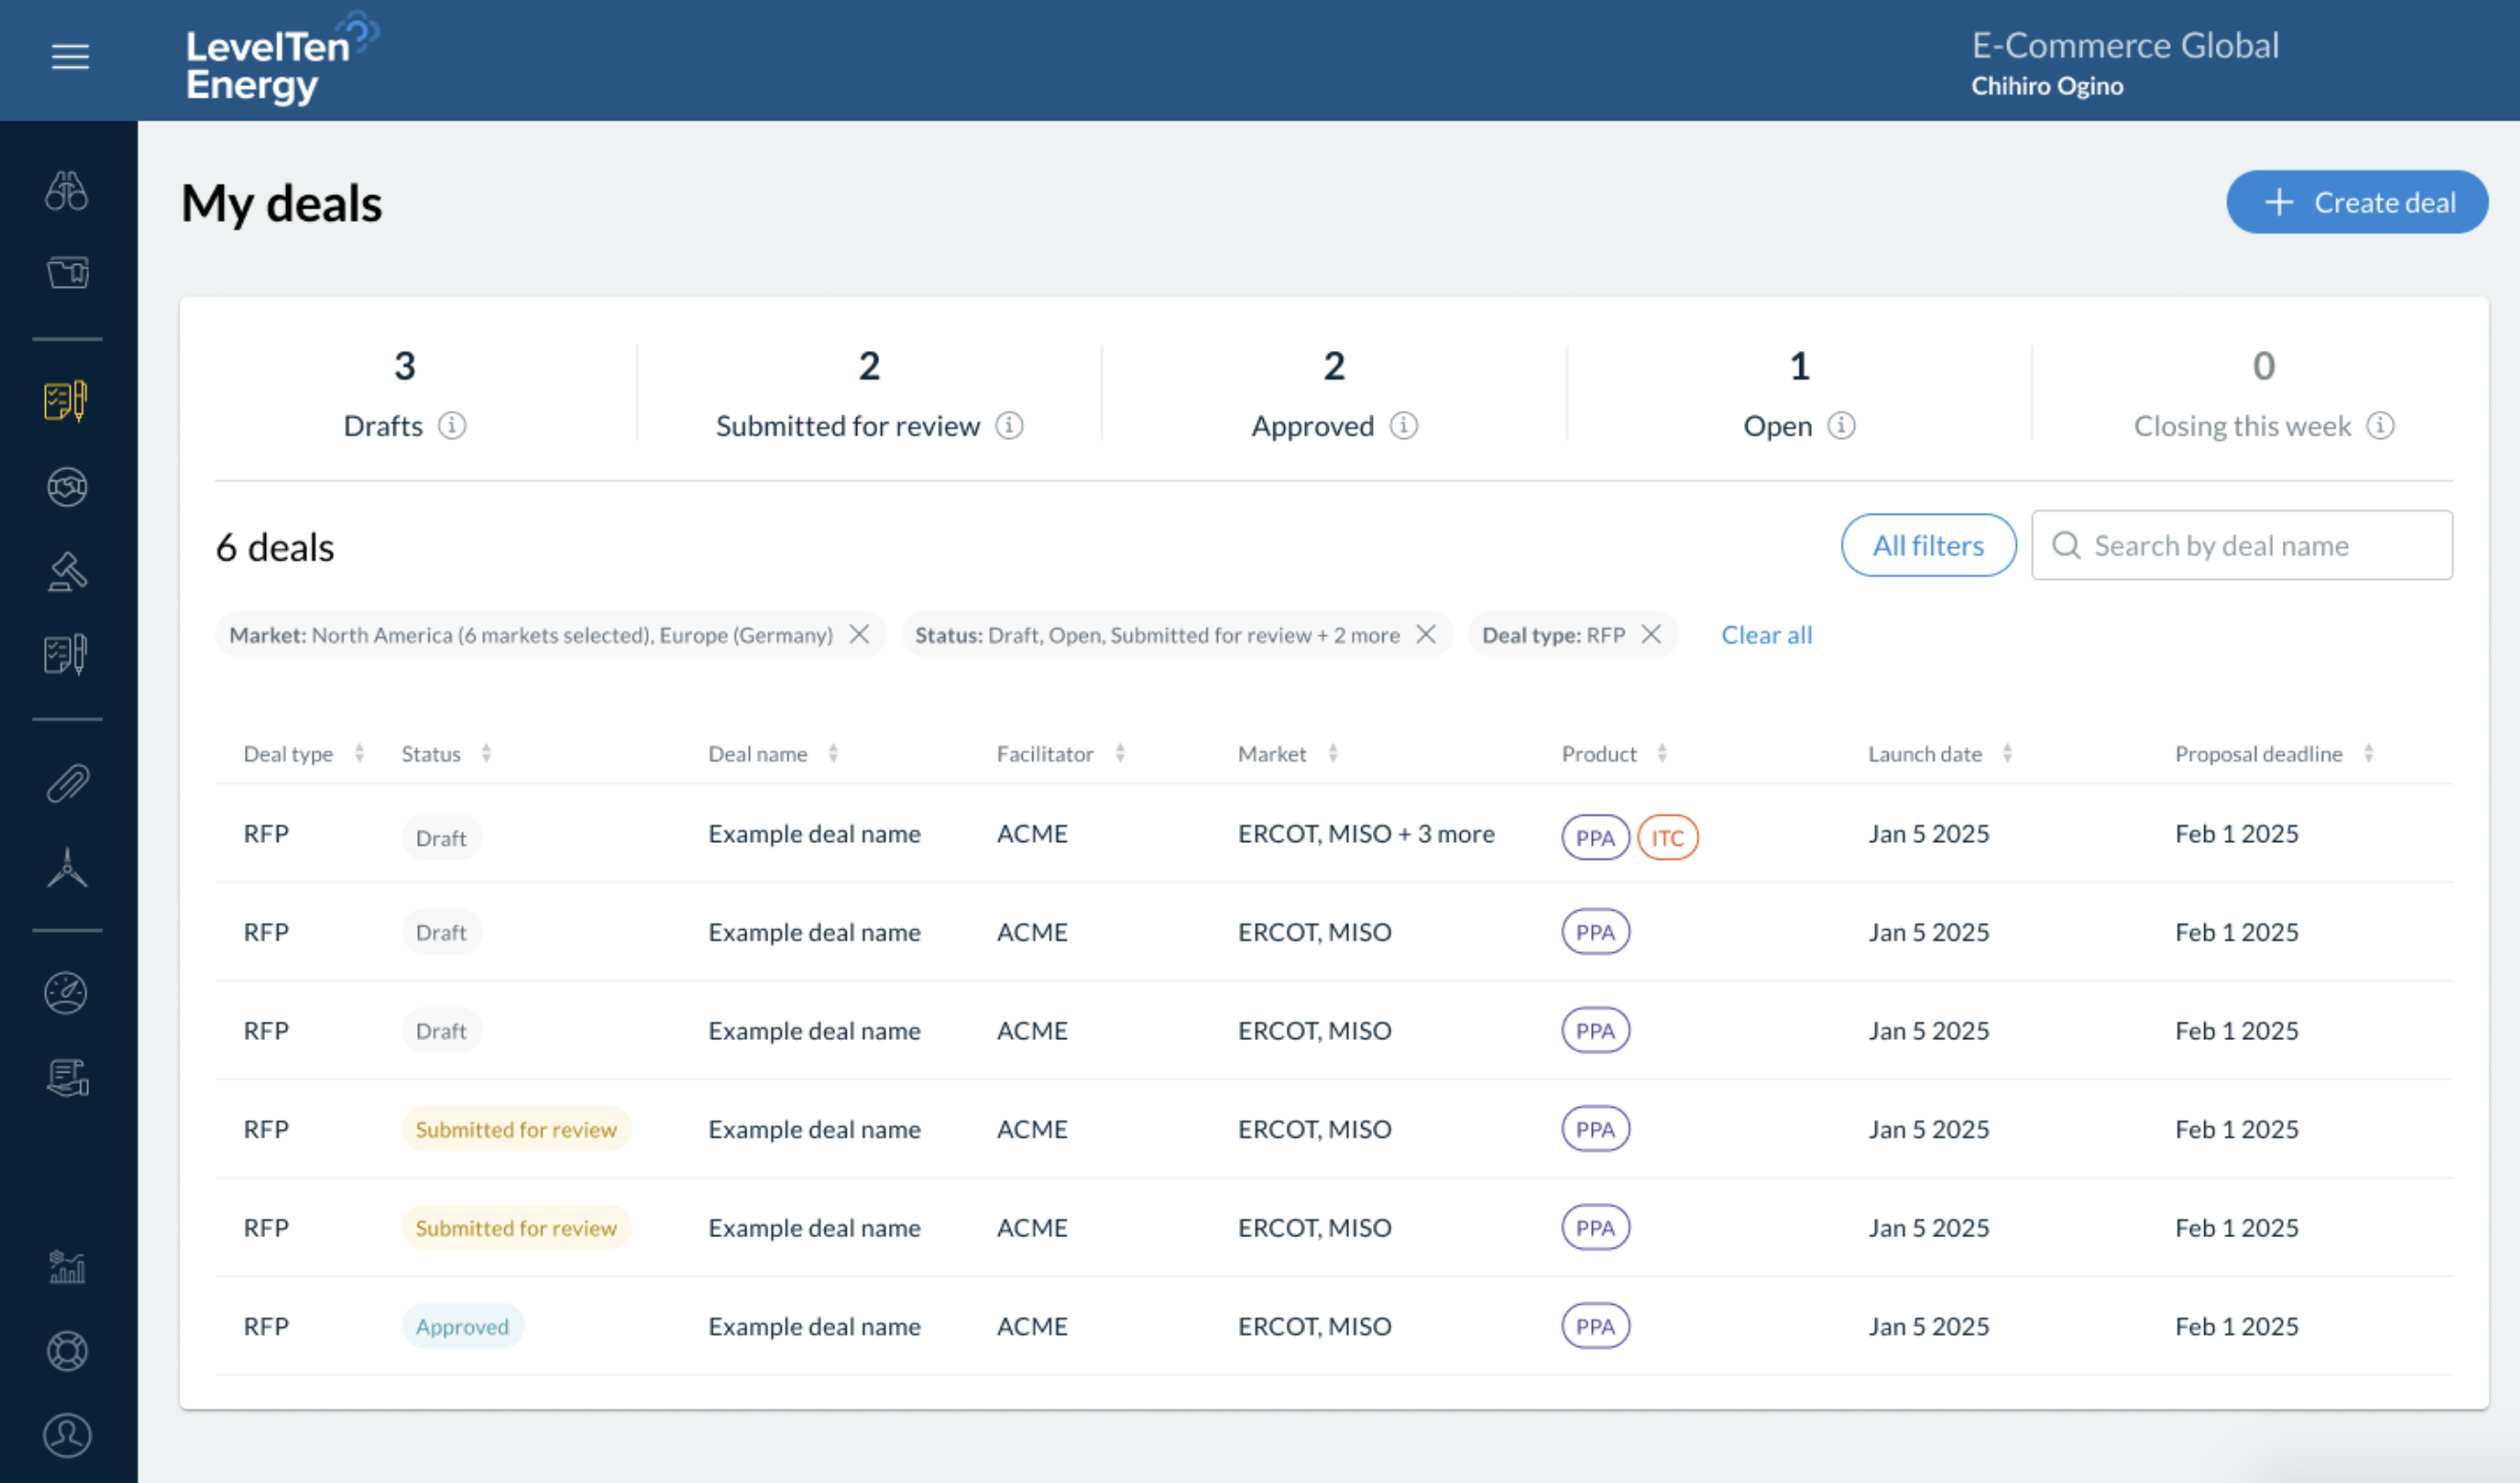Open the projects folder icon in sidebar
Image resolution: width=2520 pixels, height=1483 pixels.
[67, 272]
